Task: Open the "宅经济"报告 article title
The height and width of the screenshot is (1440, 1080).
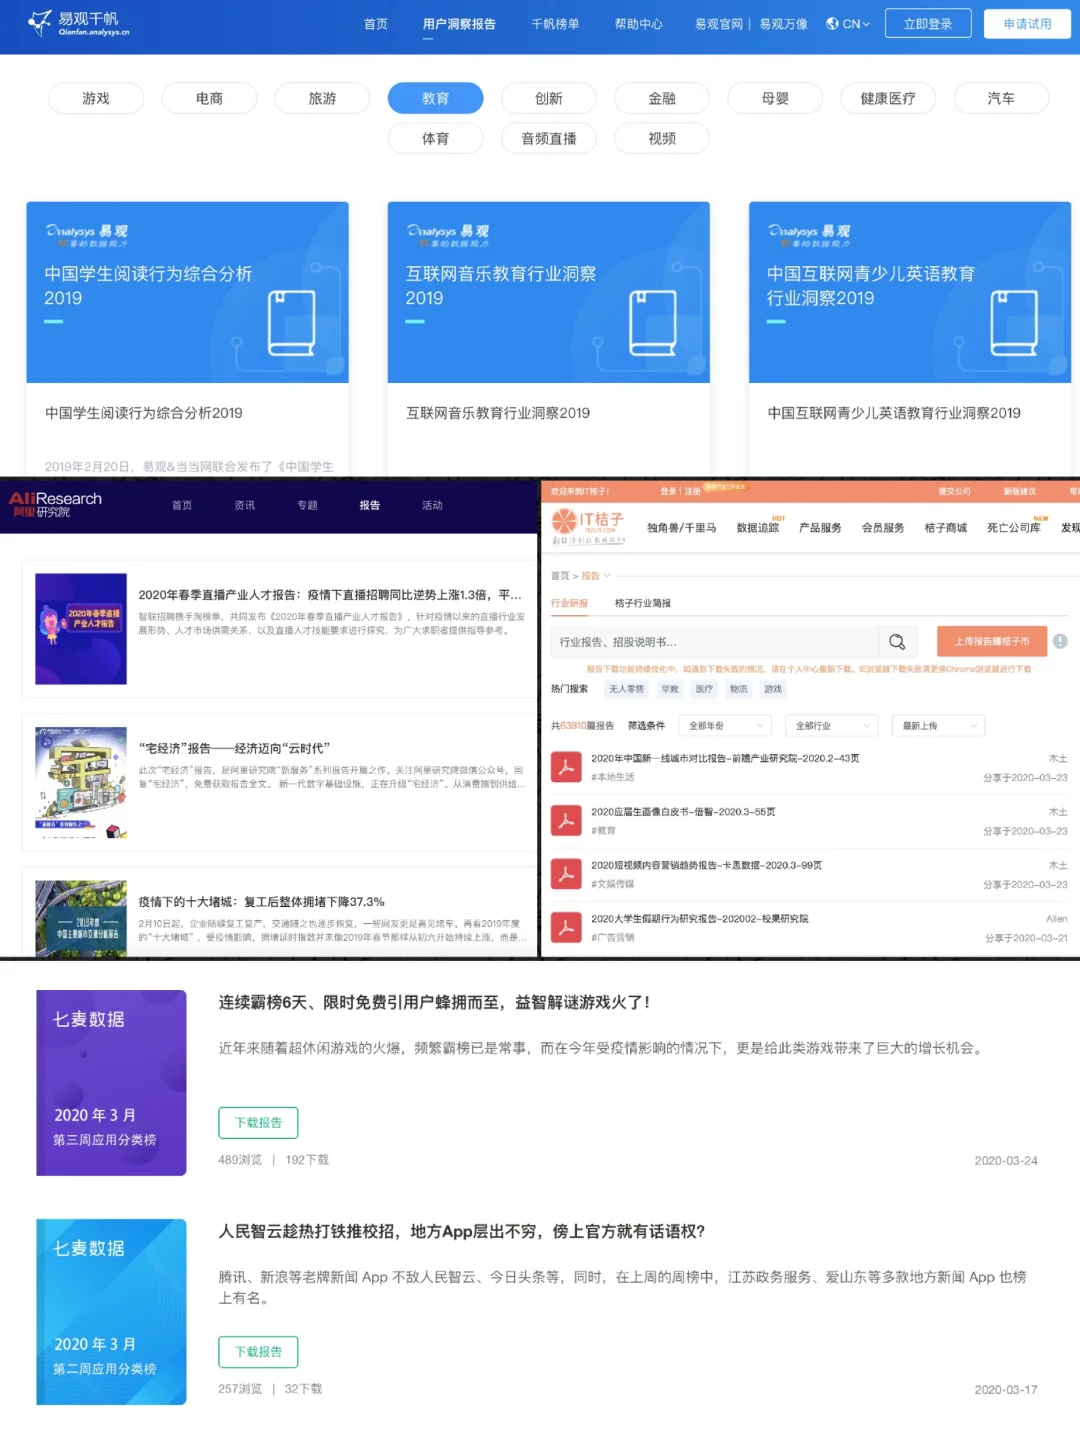Action: [234, 748]
